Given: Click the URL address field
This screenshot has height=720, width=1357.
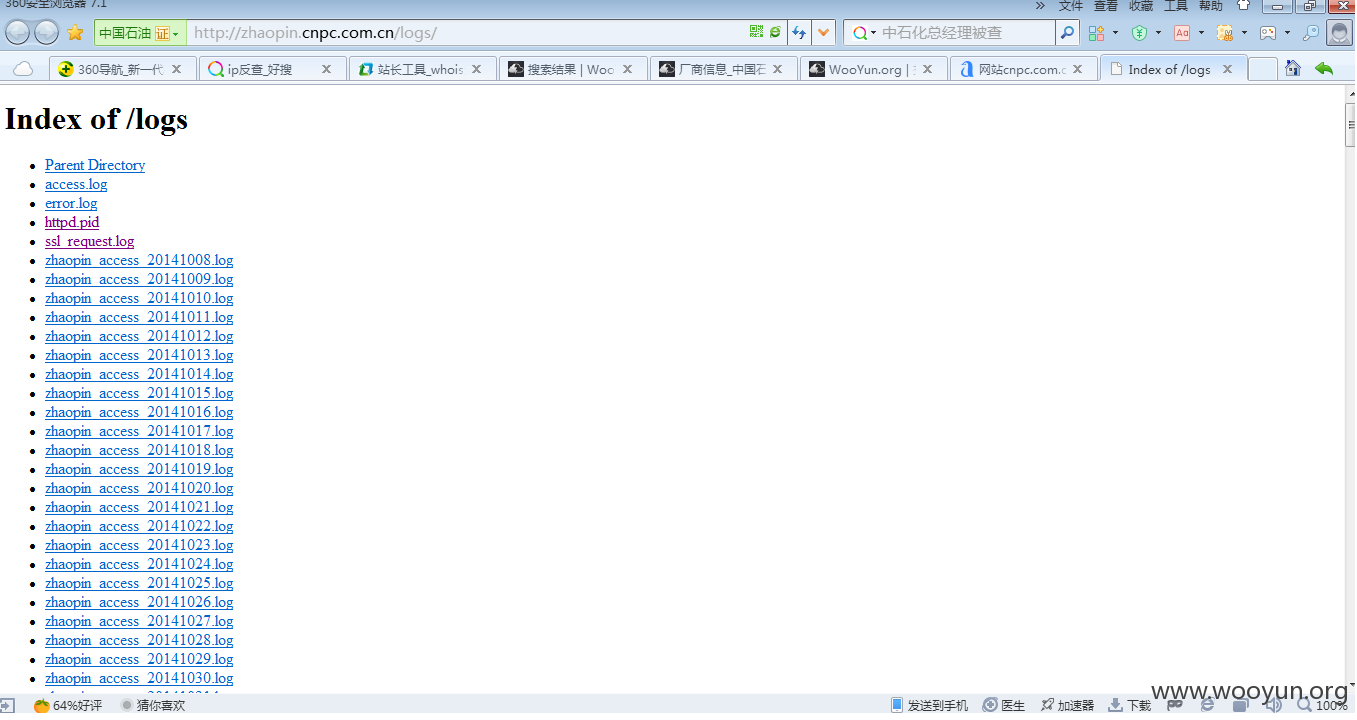Looking at the screenshot, I should pos(465,33).
